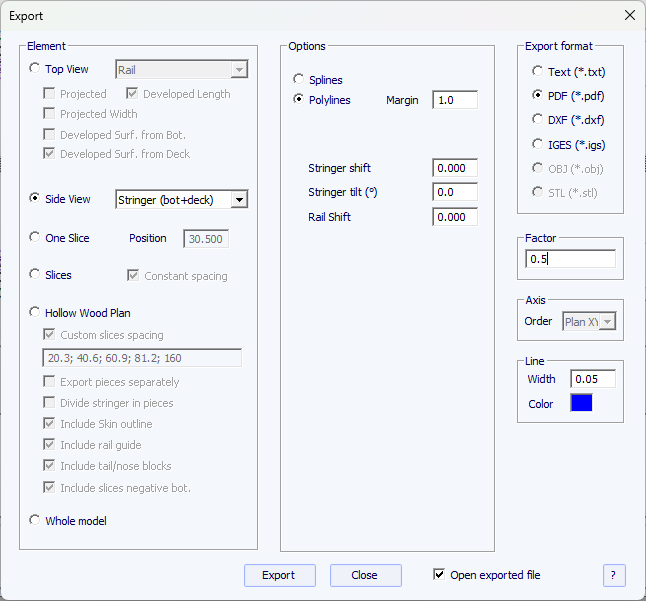Toggle Open exported file checkbox
This screenshot has height=601, width=646.
(439, 575)
